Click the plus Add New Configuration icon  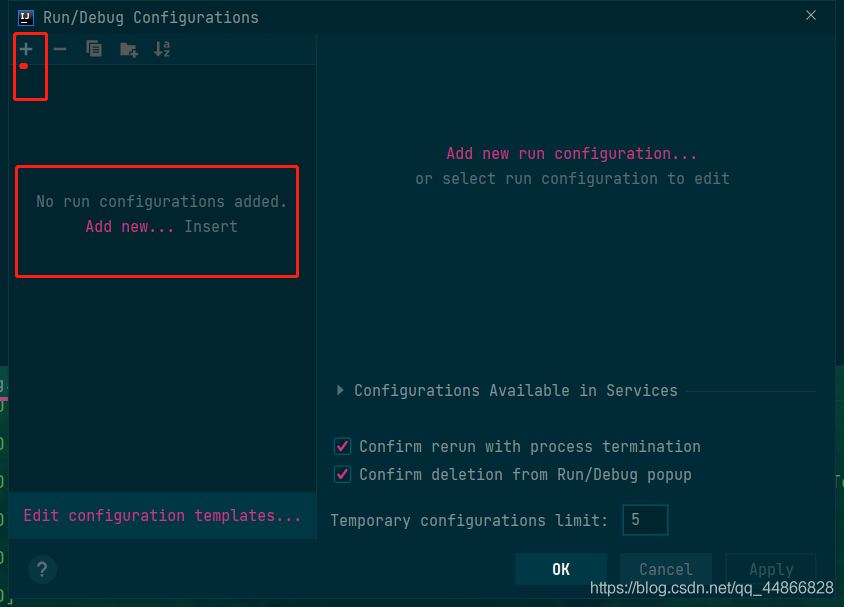(x=27, y=49)
